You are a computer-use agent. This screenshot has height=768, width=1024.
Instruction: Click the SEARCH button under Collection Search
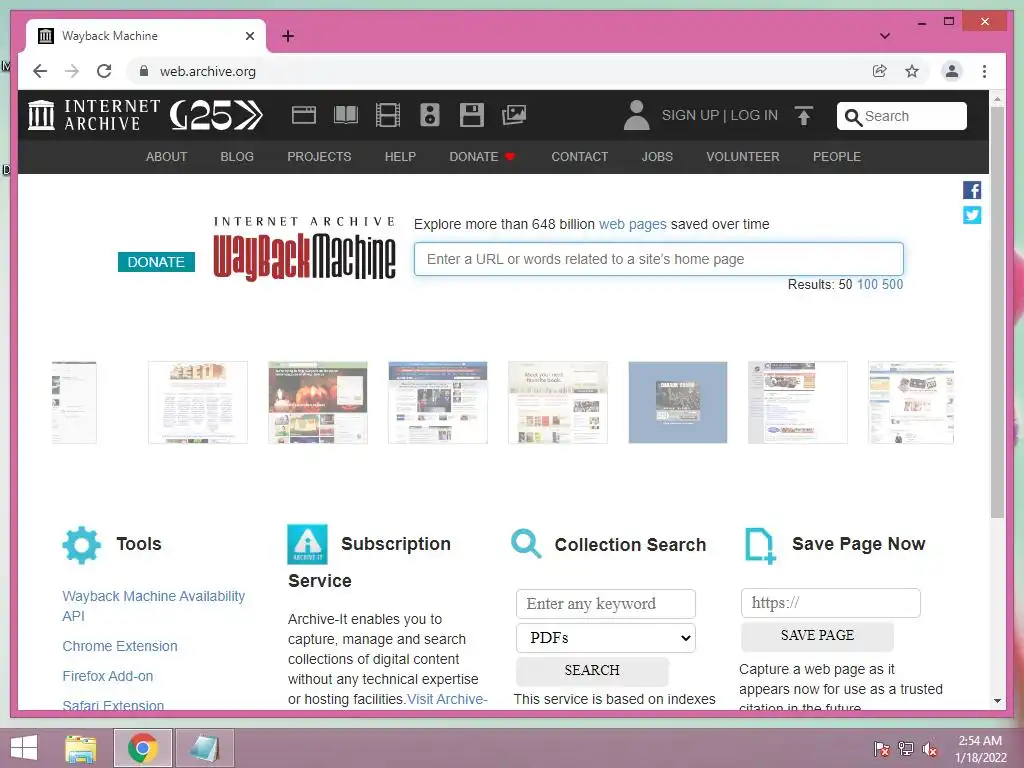pos(592,671)
